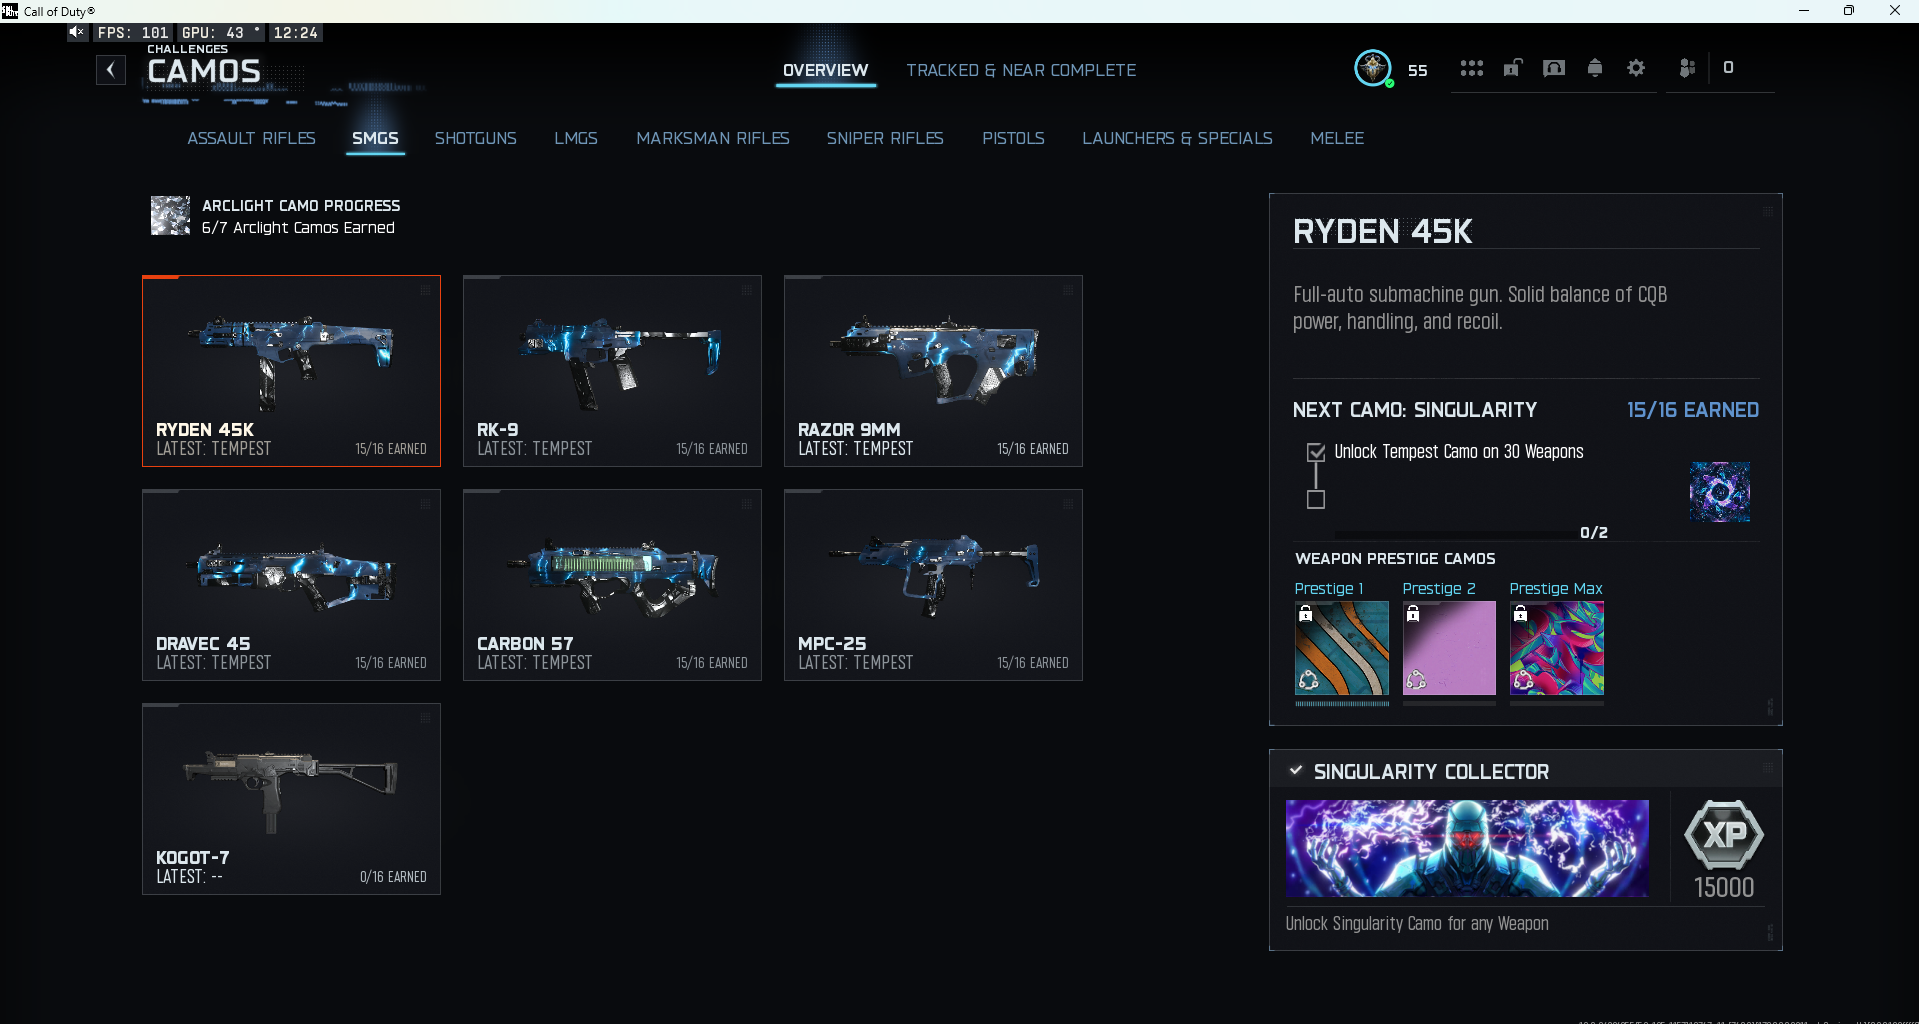Tick the empty second challenge checkbox
The width and height of the screenshot is (1919, 1024).
(1316, 499)
